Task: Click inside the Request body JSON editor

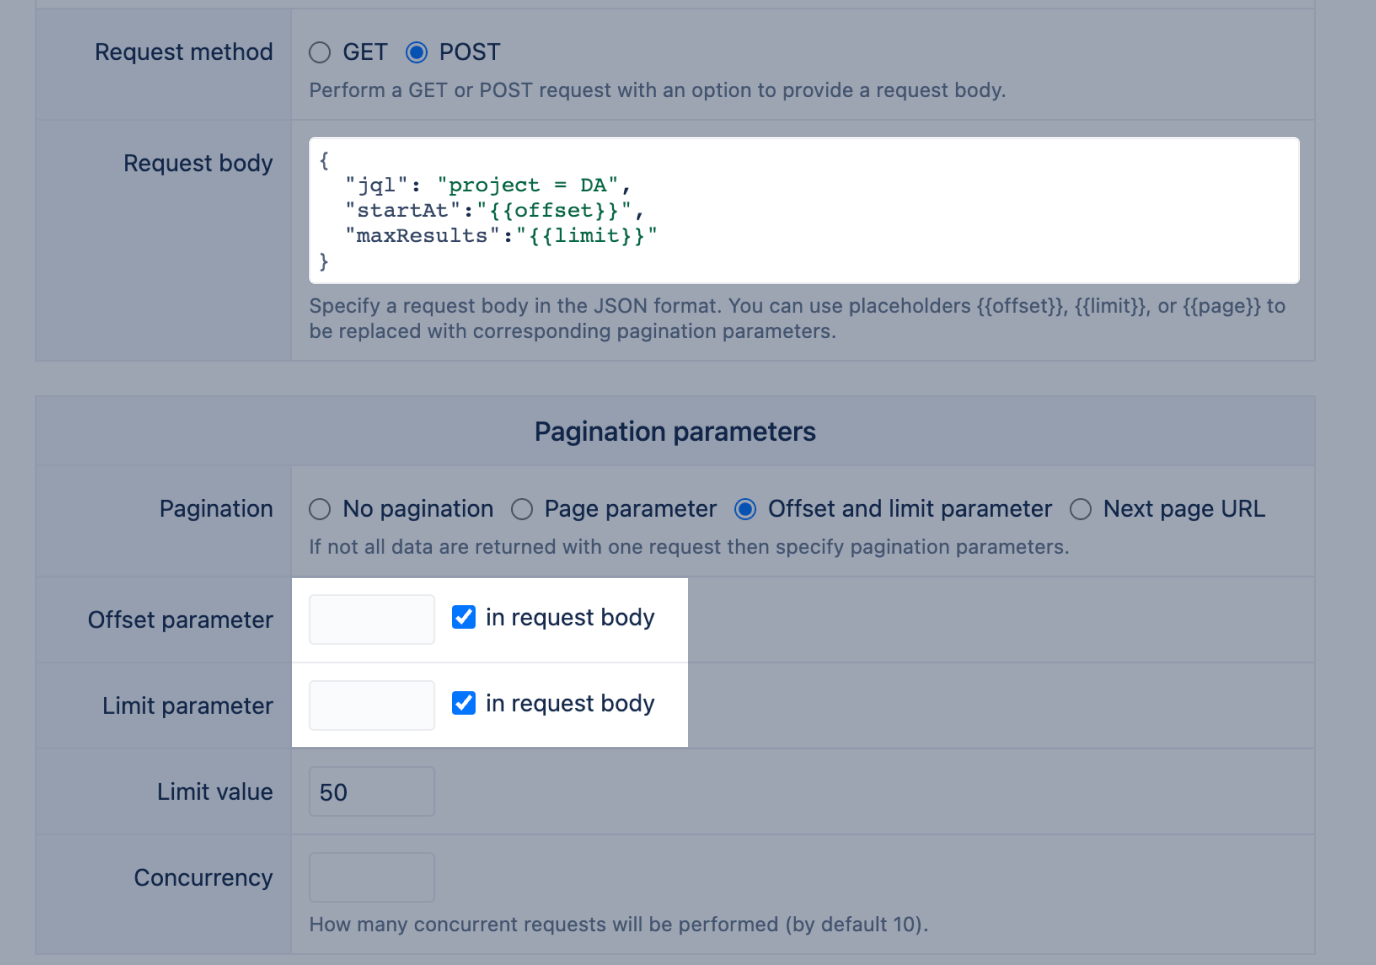Action: 800,210
